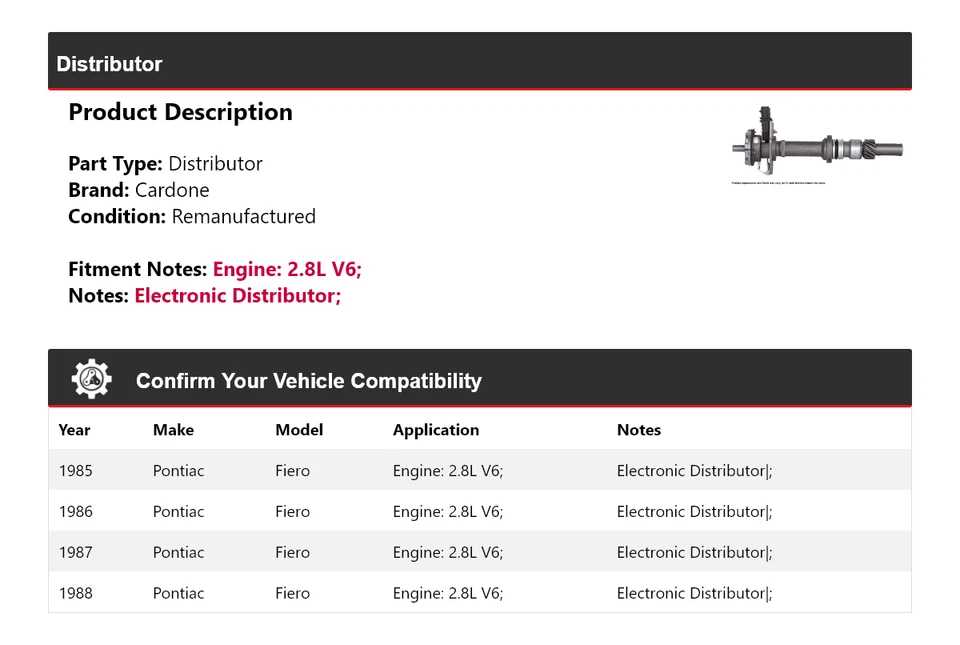Click the Application column header
The height and width of the screenshot is (645, 960).
click(435, 430)
